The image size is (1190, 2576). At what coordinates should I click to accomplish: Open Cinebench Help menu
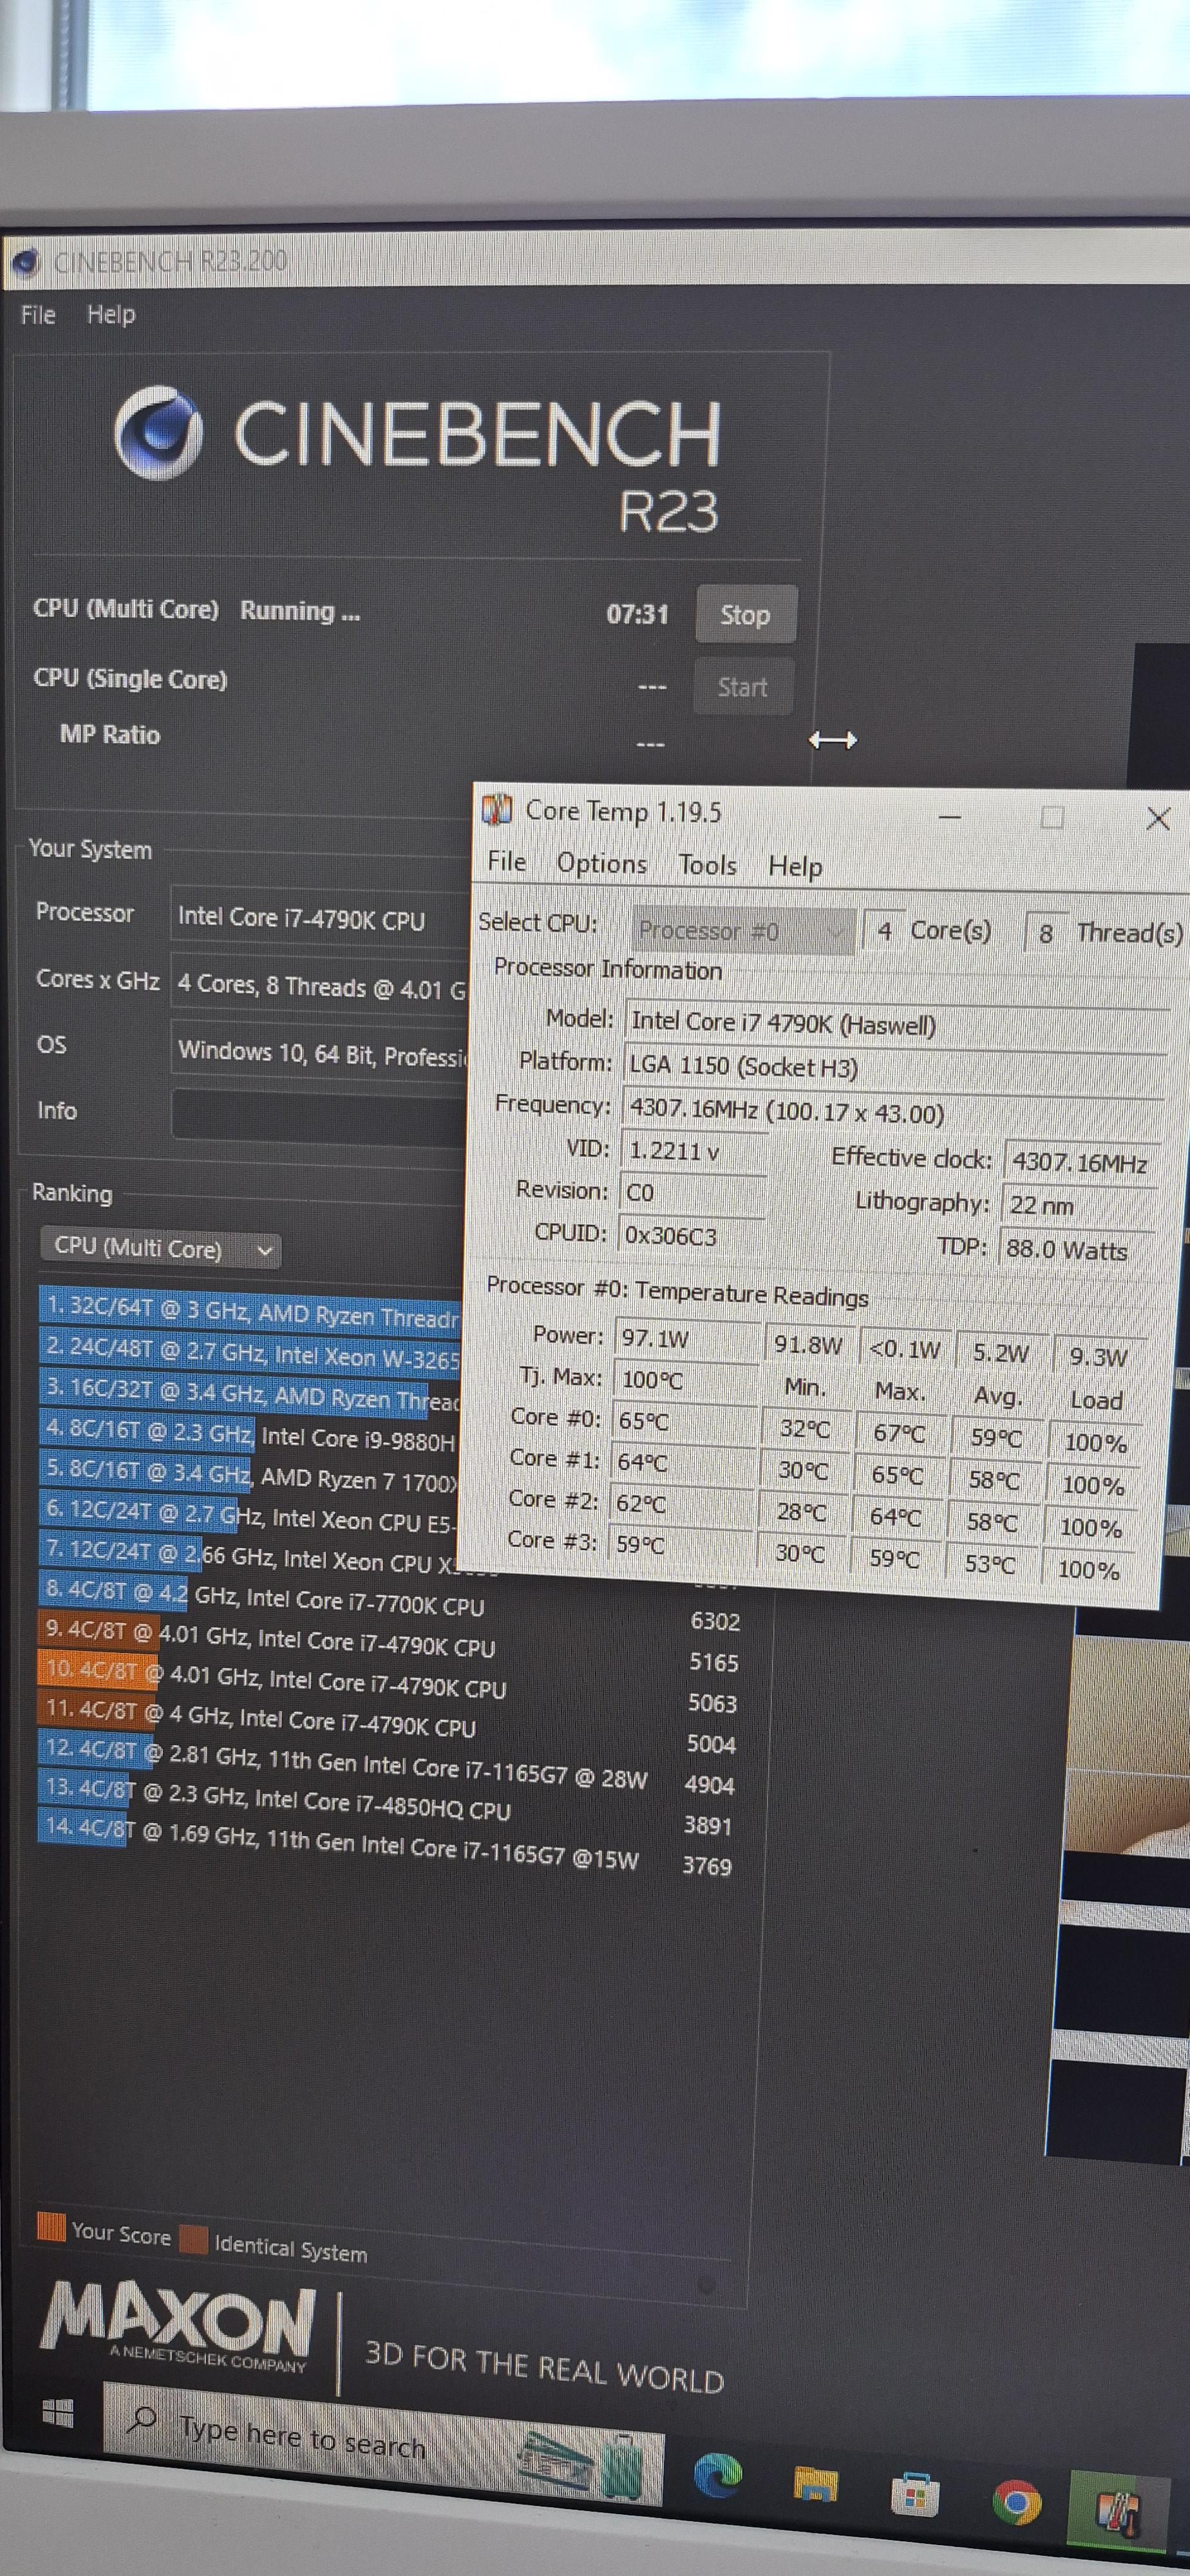pos(111,315)
